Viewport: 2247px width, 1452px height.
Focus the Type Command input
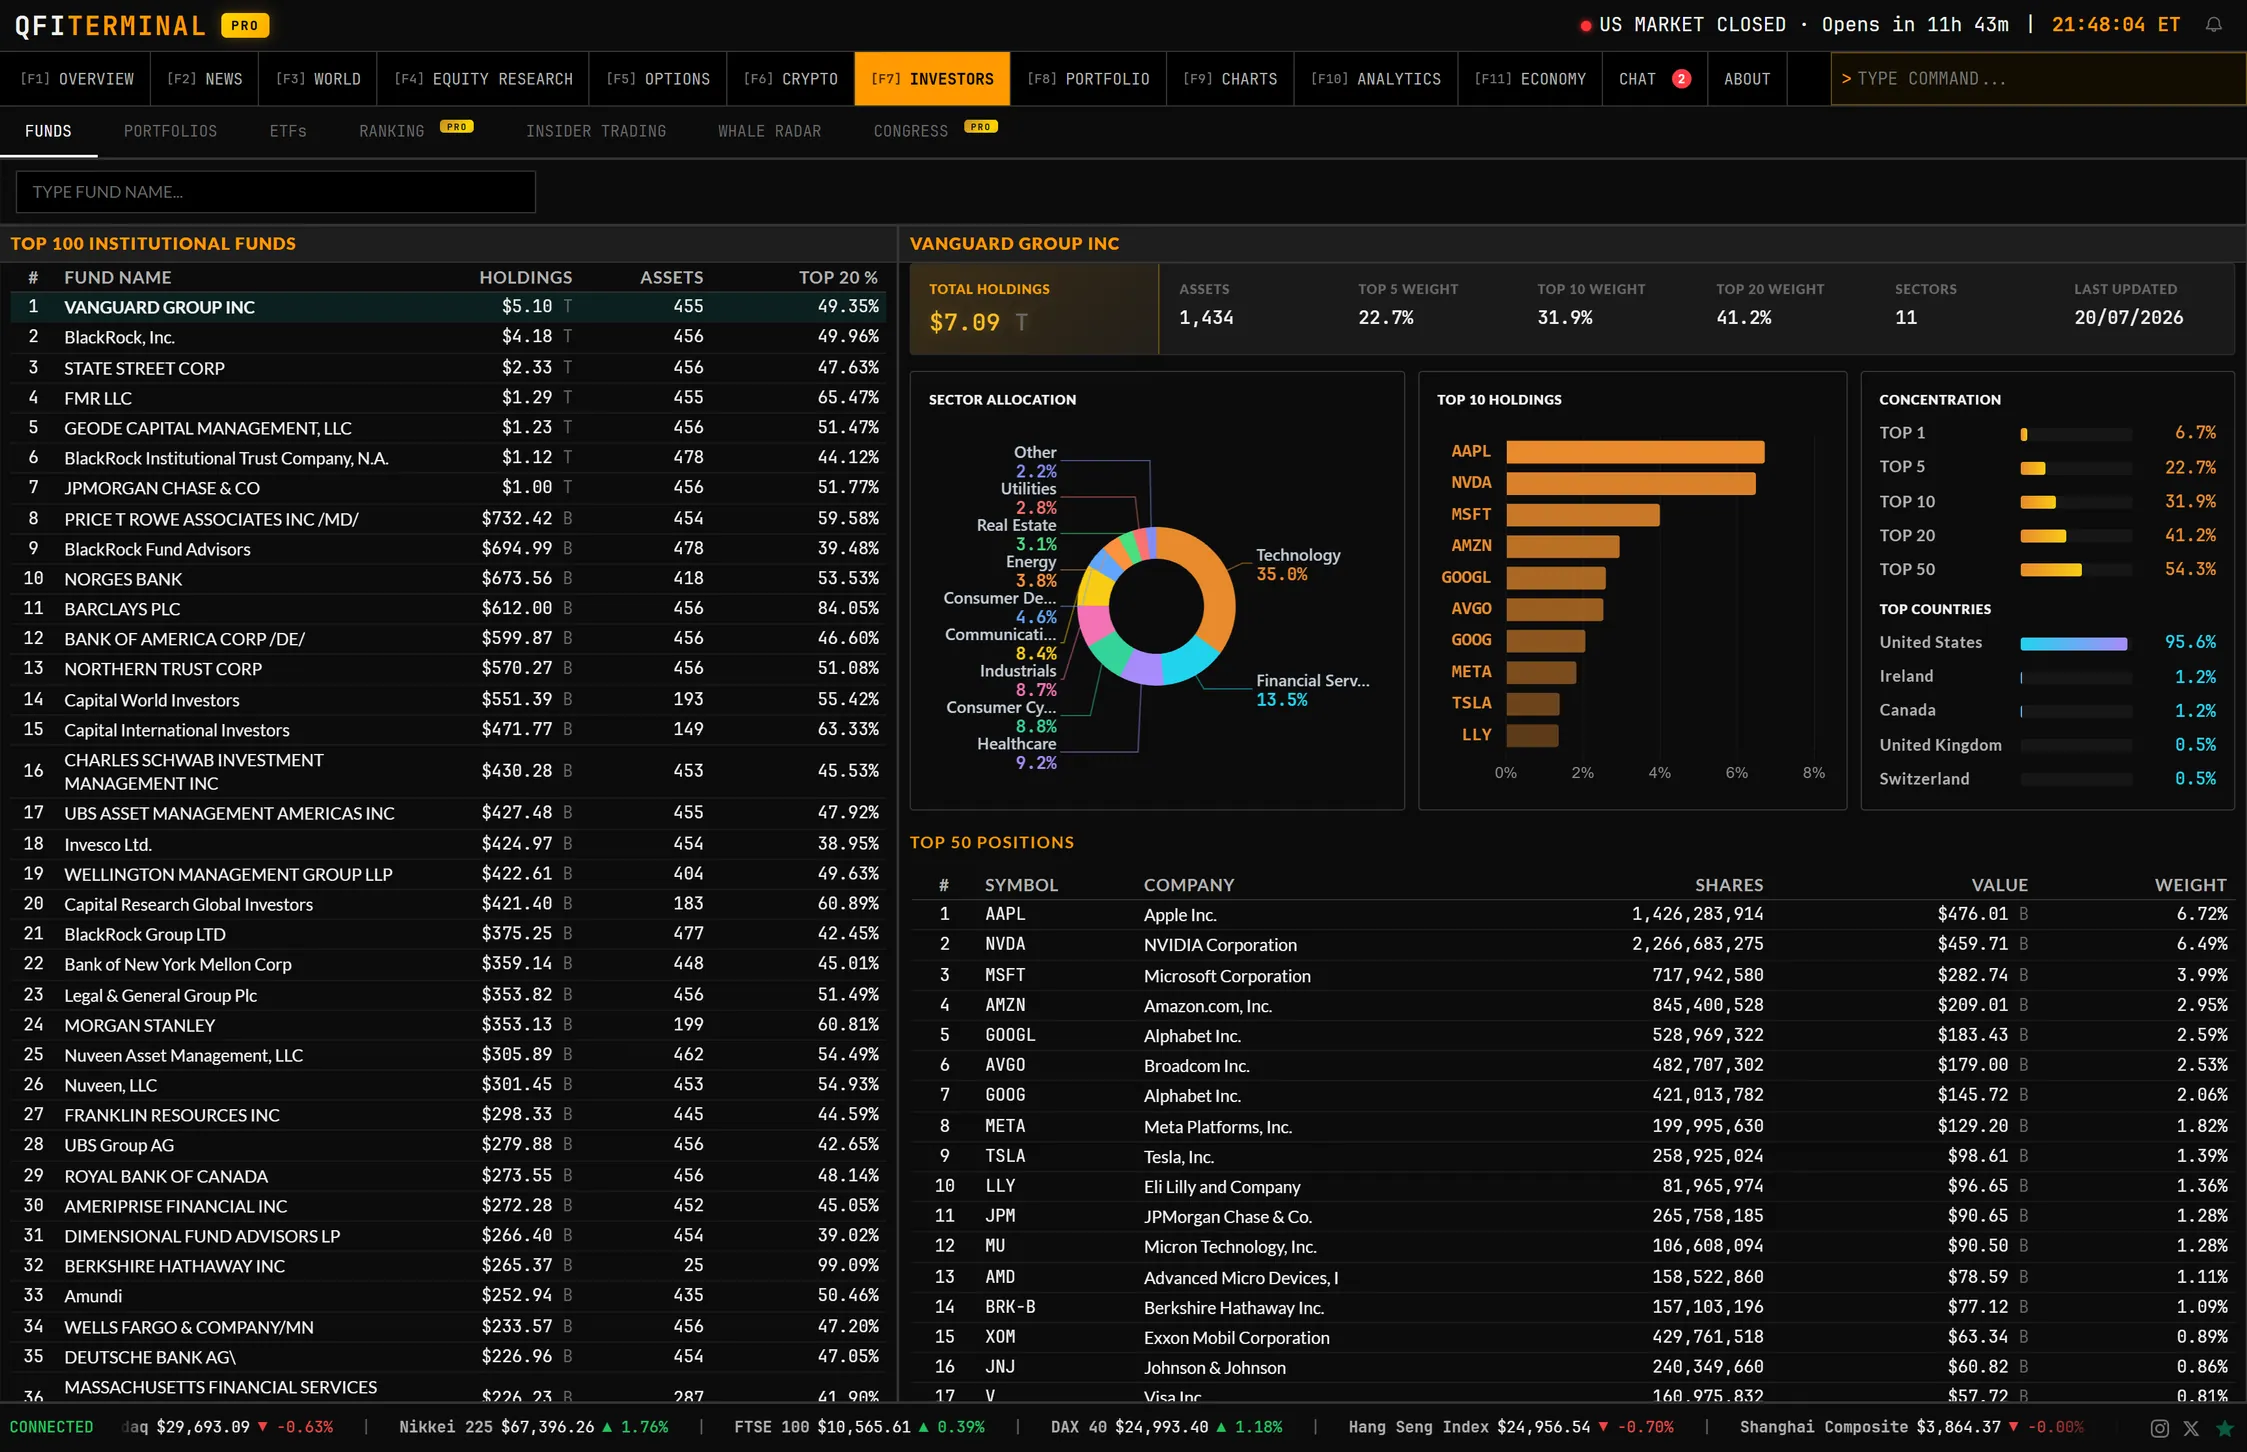tap(2038, 79)
